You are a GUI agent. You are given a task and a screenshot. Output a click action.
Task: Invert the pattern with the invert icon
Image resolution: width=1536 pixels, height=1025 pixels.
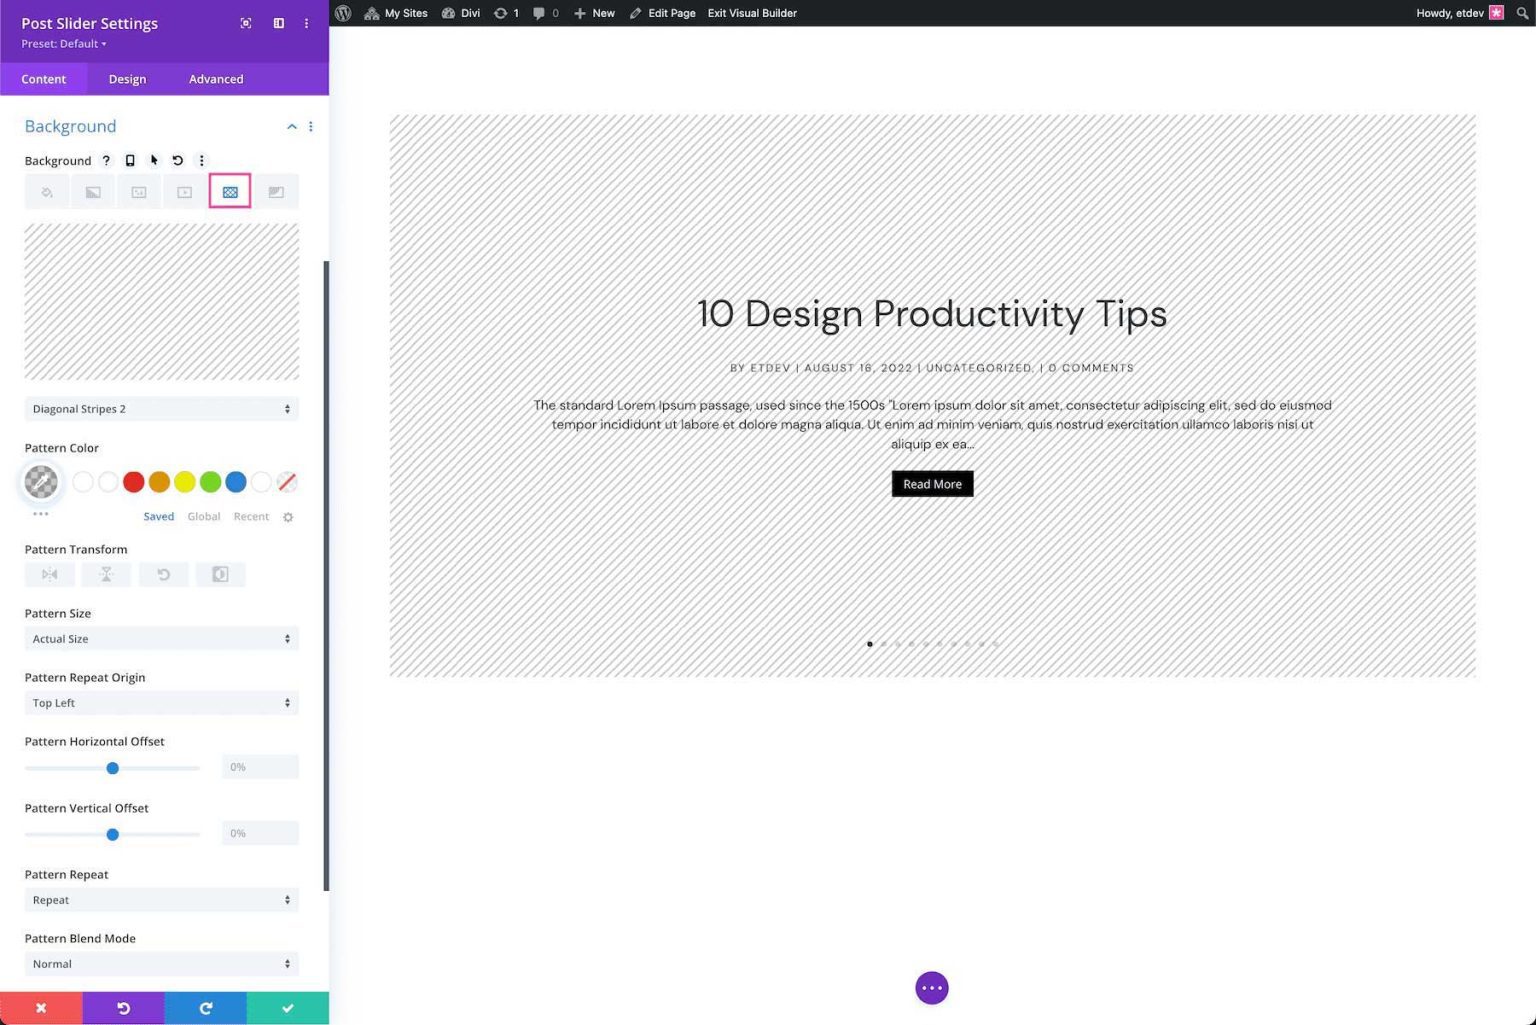pyautogui.click(x=220, y=574)
